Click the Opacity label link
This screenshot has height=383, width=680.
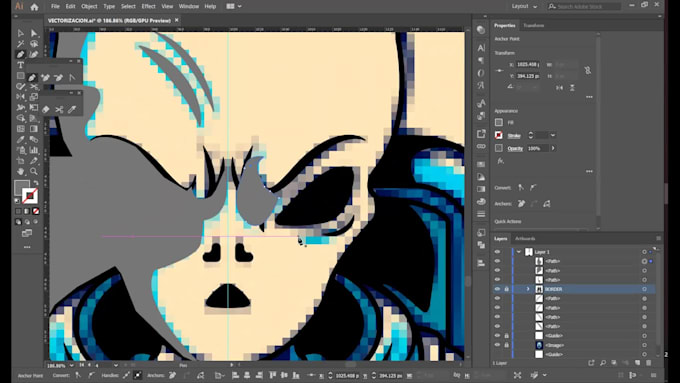coord(515,148)
